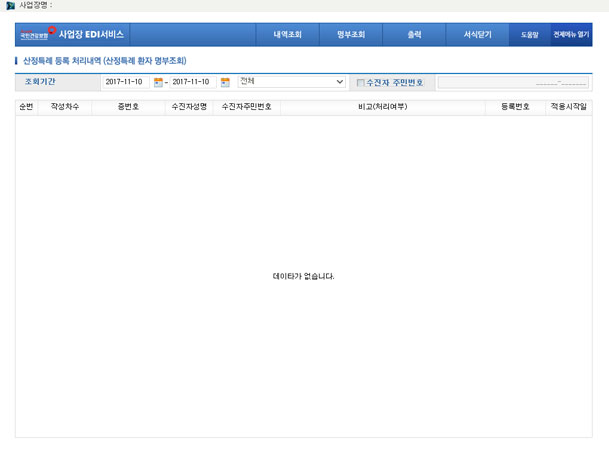Click the 서식닫기 menu item
This screenshot has width=609, height=463.
tap(477, 35)
